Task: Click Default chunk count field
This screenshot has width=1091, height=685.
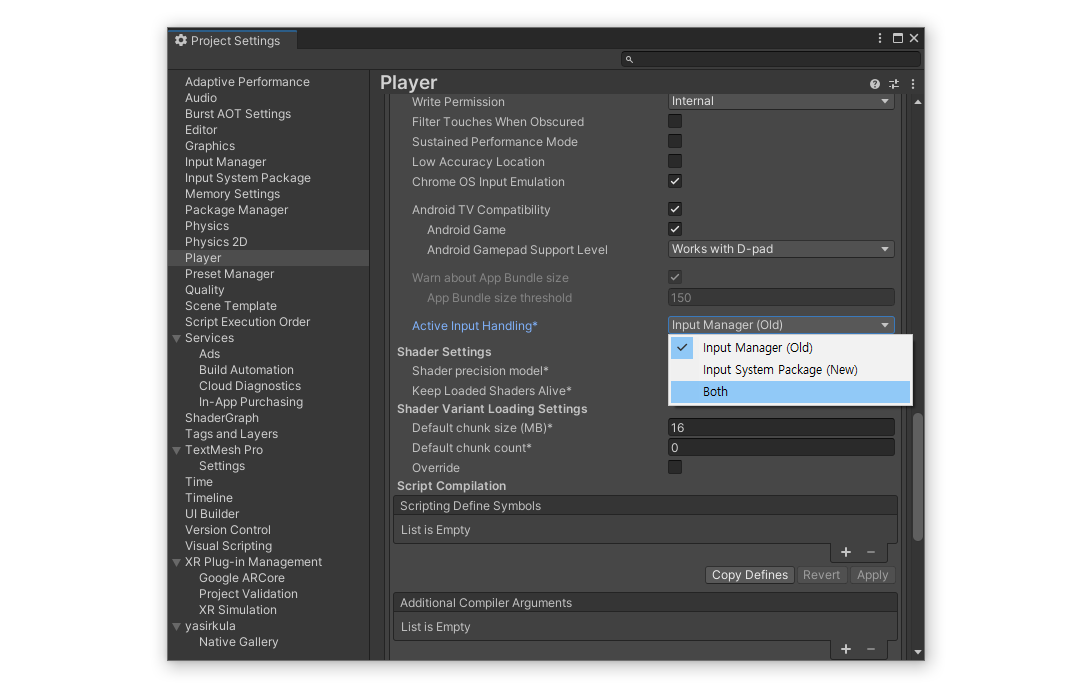Action: point(781,448)
